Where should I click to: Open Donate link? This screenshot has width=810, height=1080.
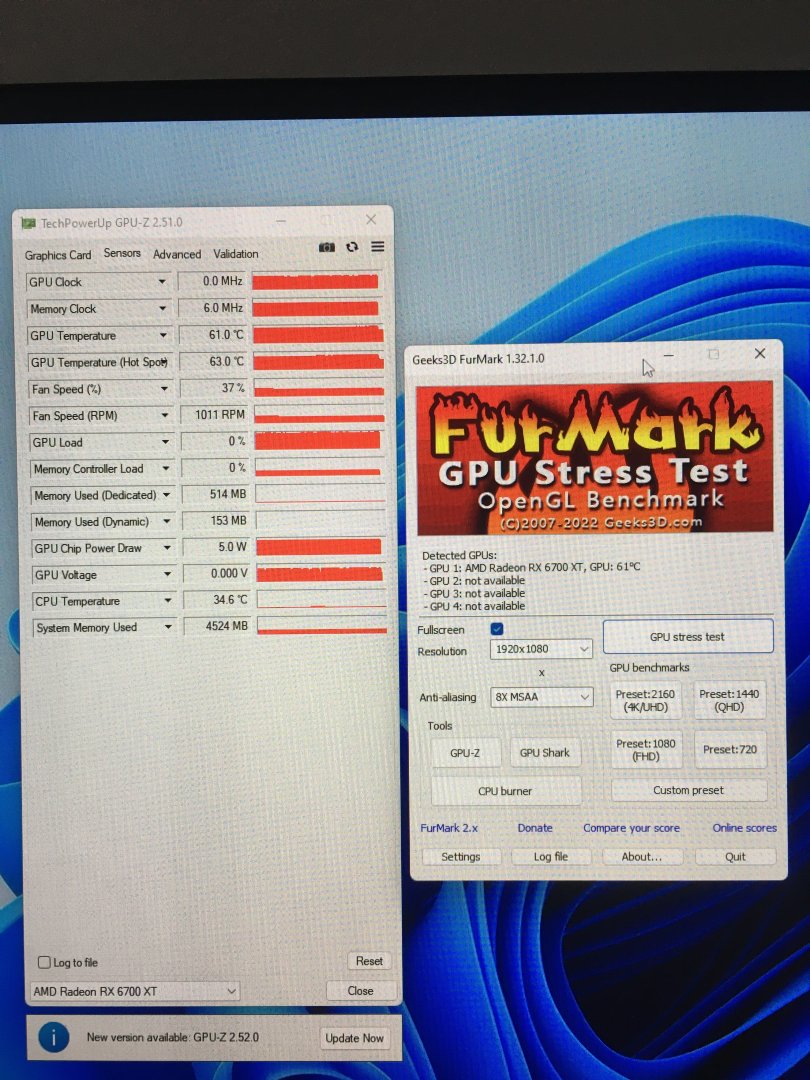pyautogui.click(x=535, y=828)
